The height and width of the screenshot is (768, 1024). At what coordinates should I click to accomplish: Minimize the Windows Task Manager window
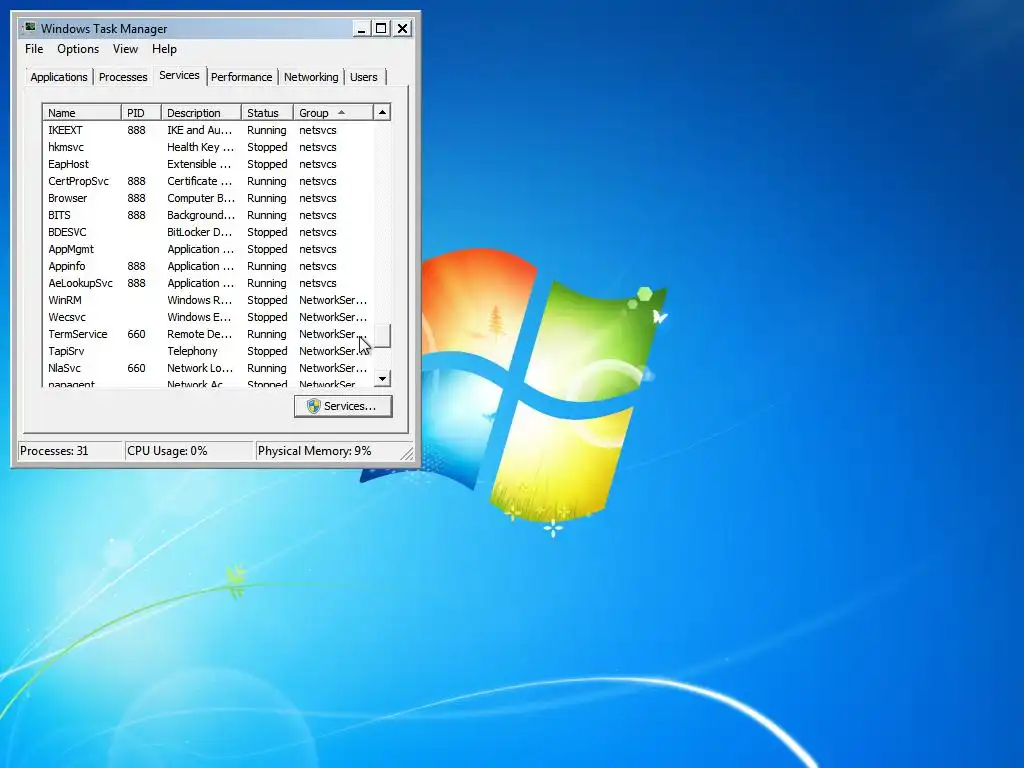[360, 29]
